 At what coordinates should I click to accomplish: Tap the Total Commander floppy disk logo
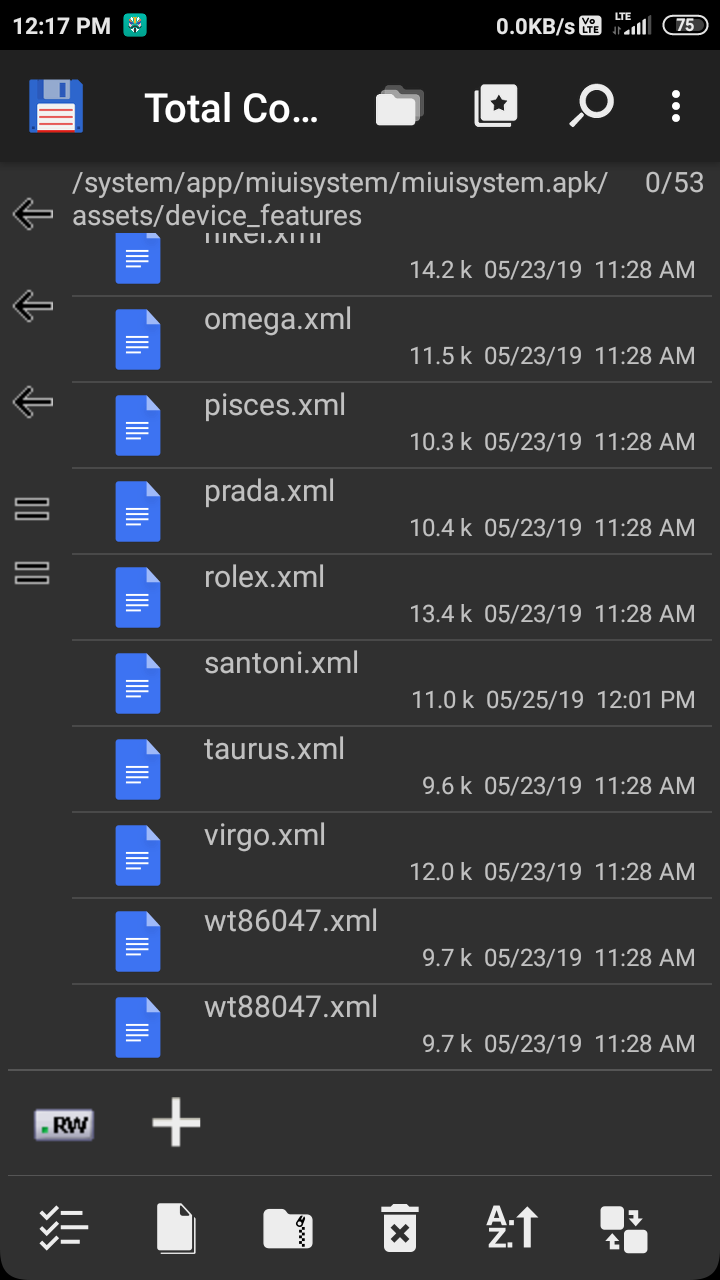(x=56, y=106)
